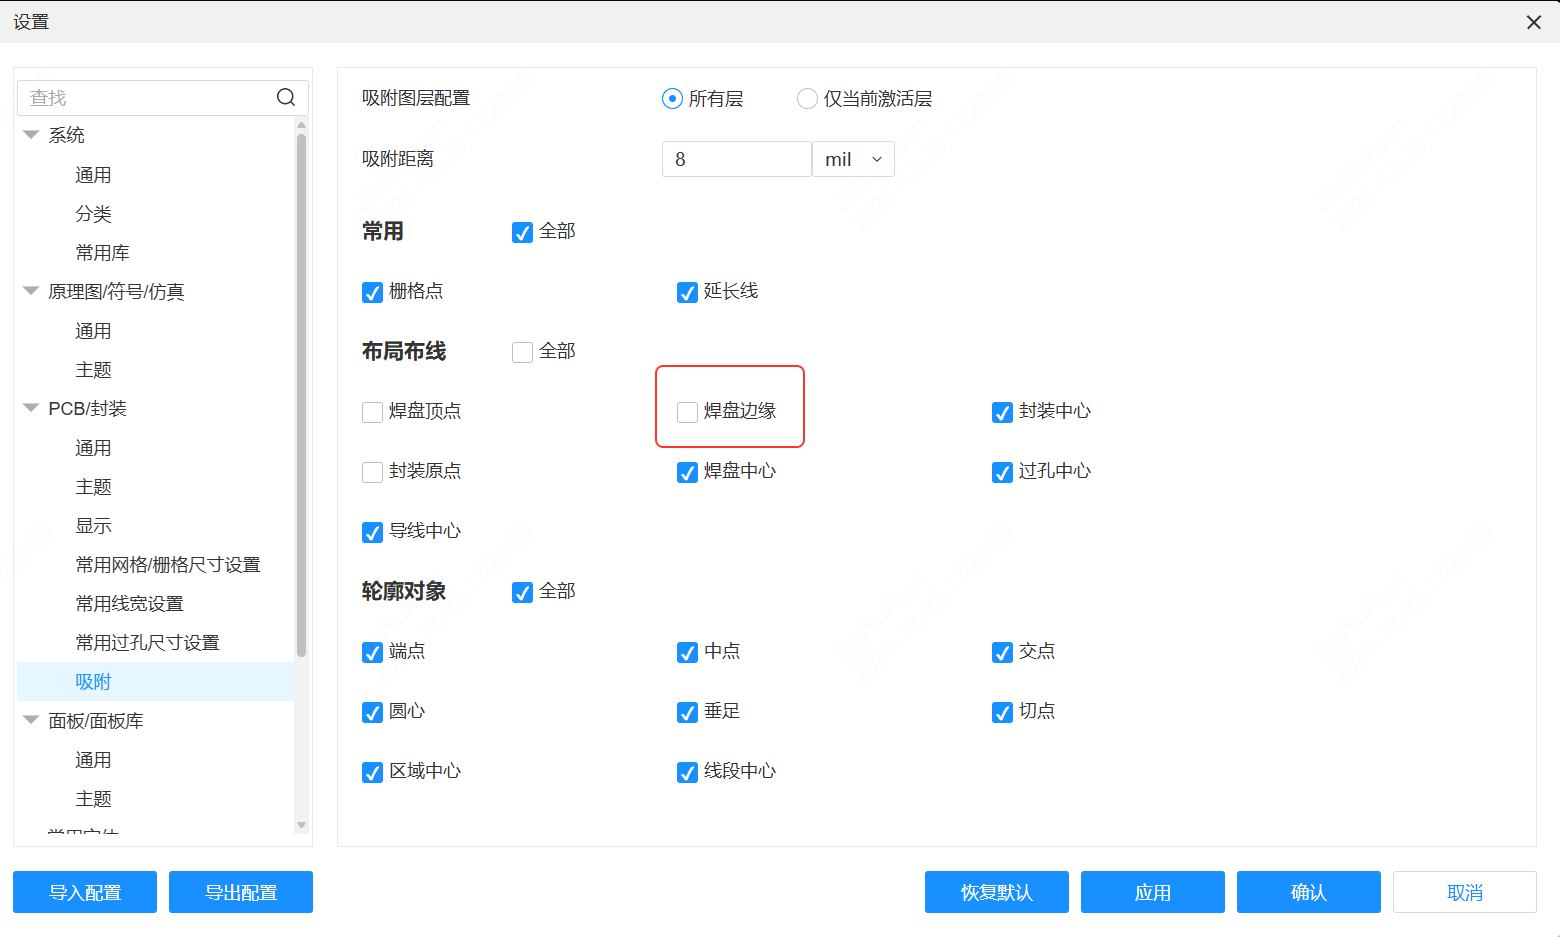Collapse the 系统 tree section

[31, 135]
